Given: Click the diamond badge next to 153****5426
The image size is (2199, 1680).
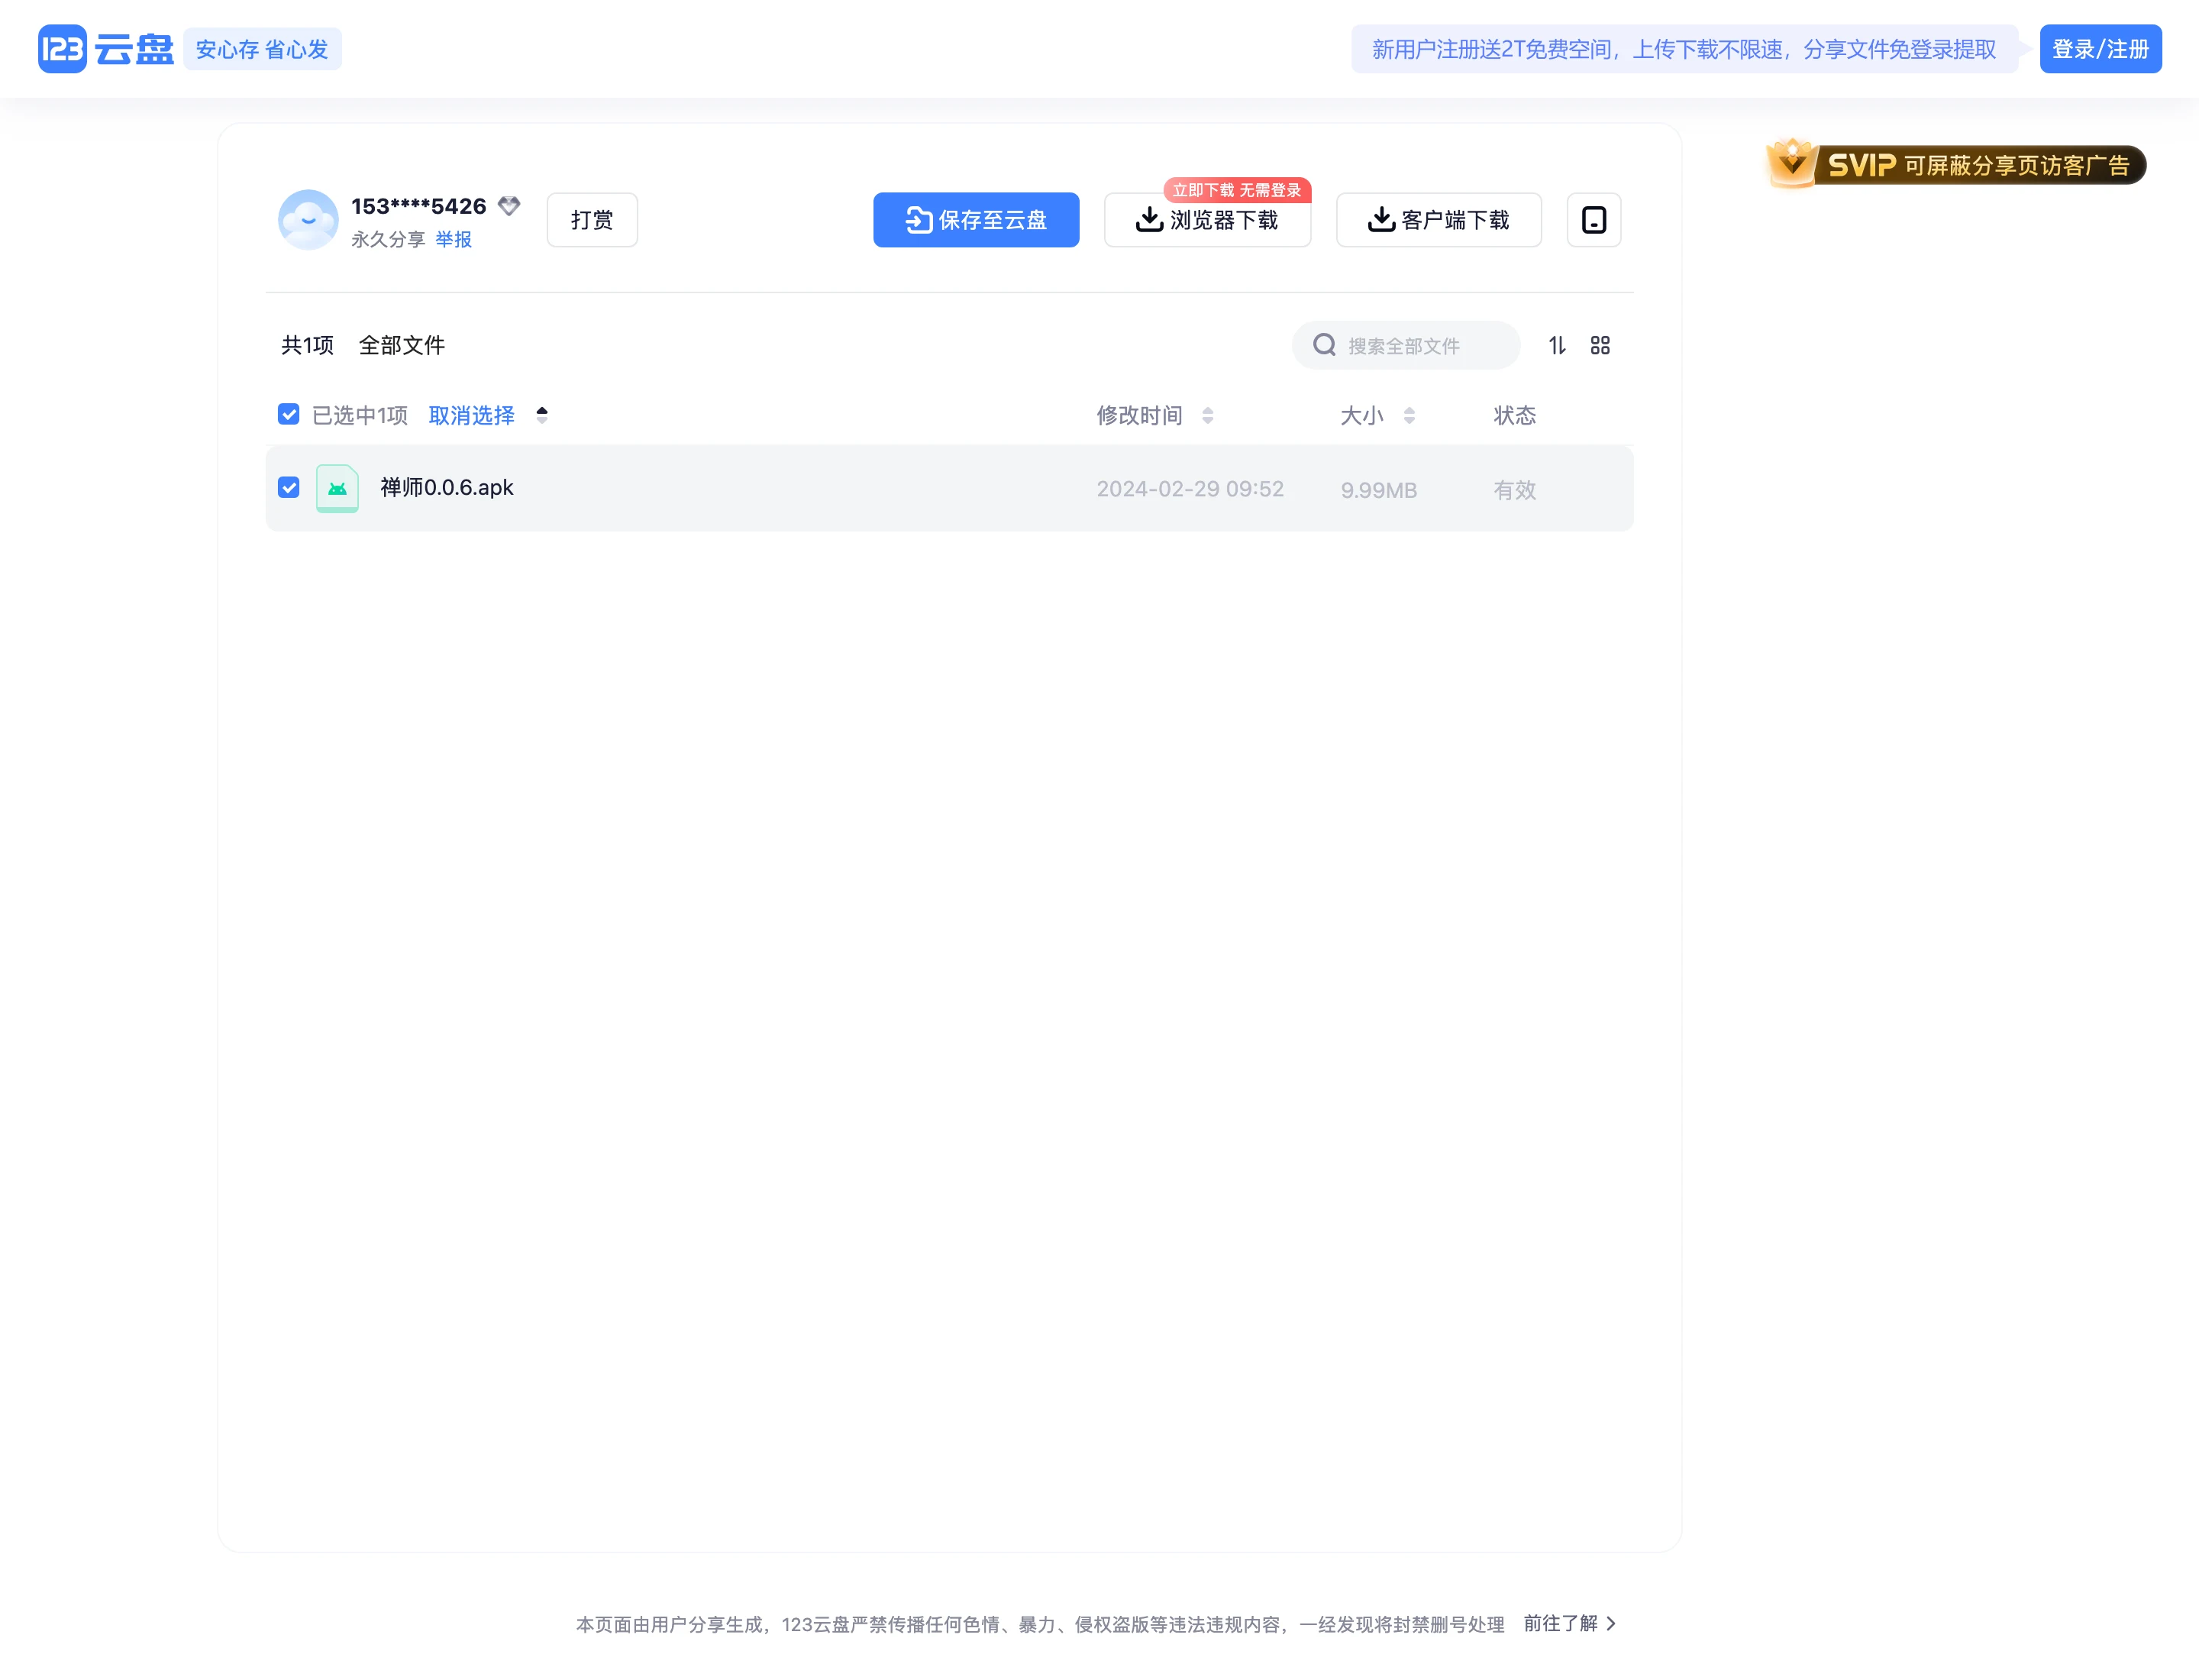Looking at the screenshot, I should point(509,206).
